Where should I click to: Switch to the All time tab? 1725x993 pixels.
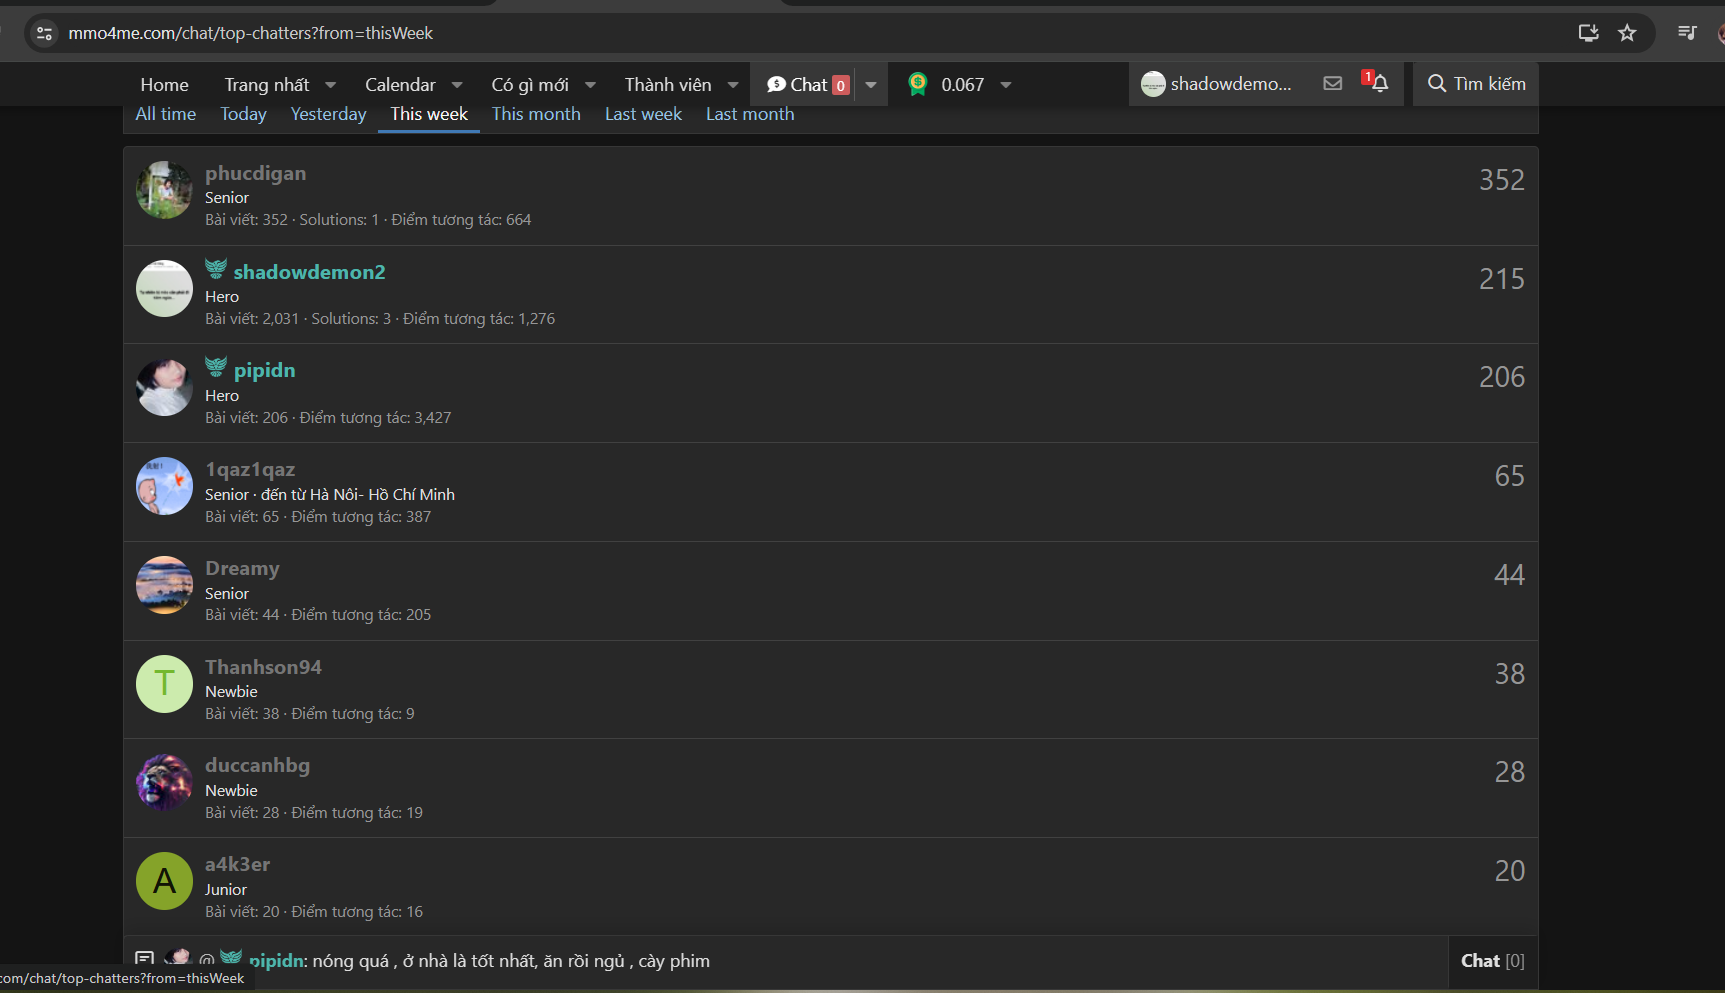tap(166, 114)
